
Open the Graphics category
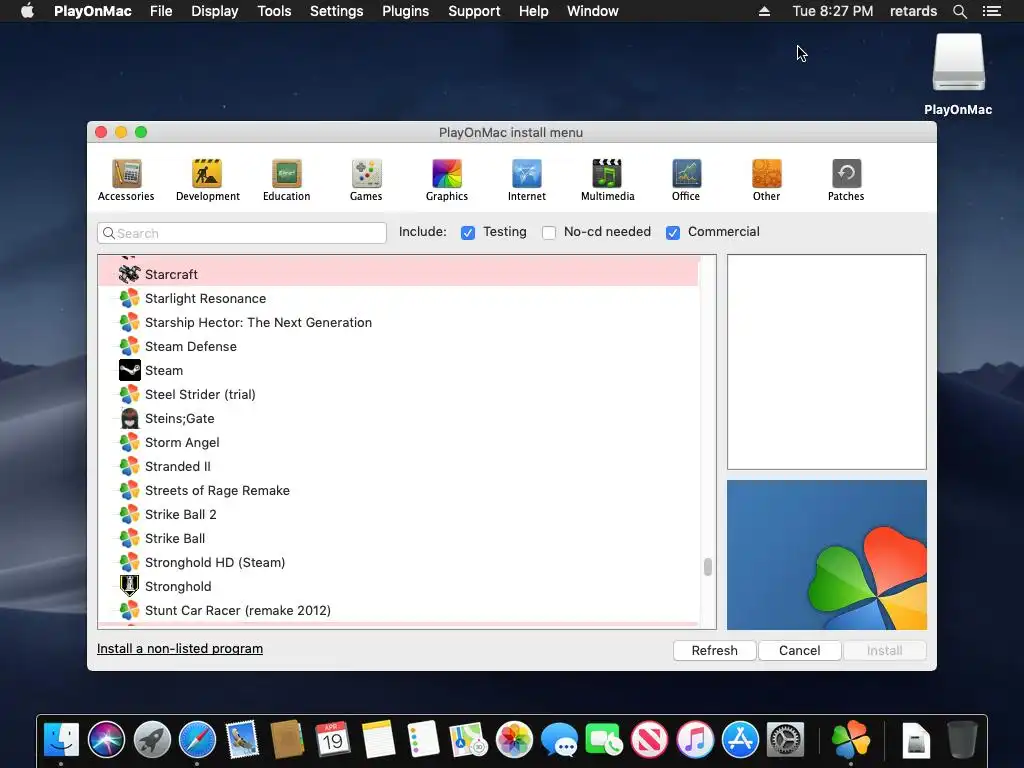(x=447, y=180)
